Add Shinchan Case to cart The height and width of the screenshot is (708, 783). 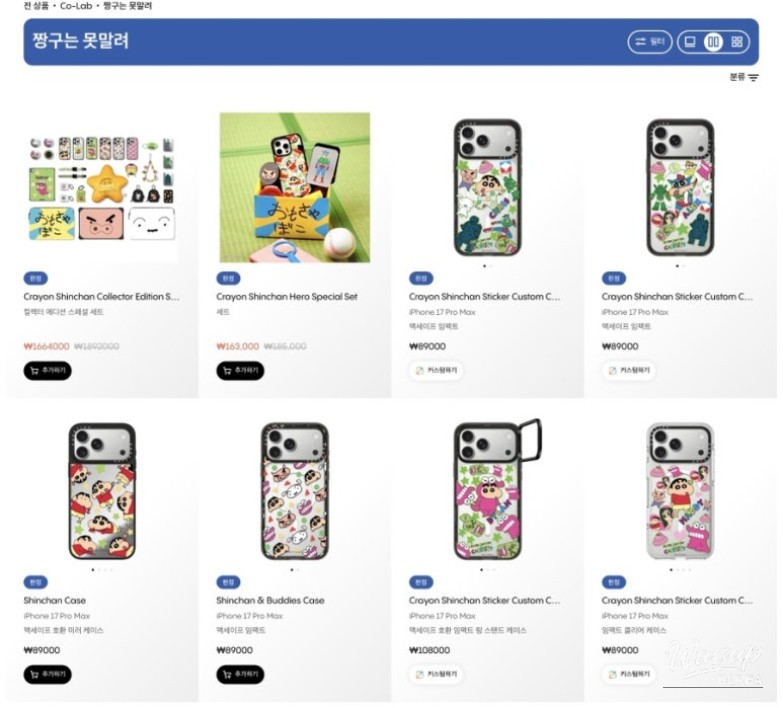[47, 675]
